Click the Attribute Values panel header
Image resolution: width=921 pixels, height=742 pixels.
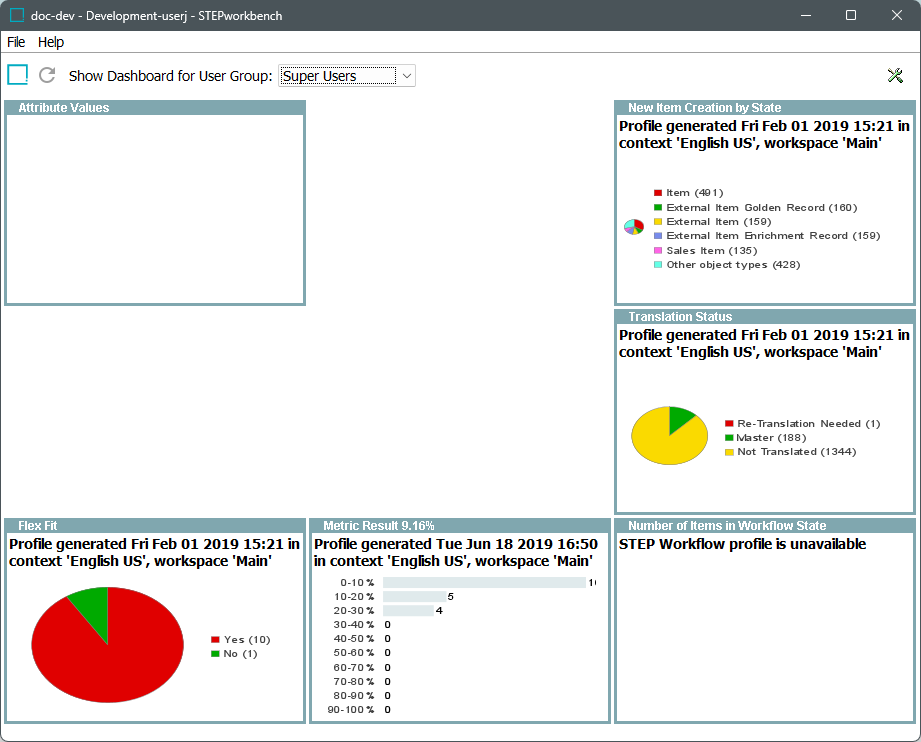click(64, 108)
